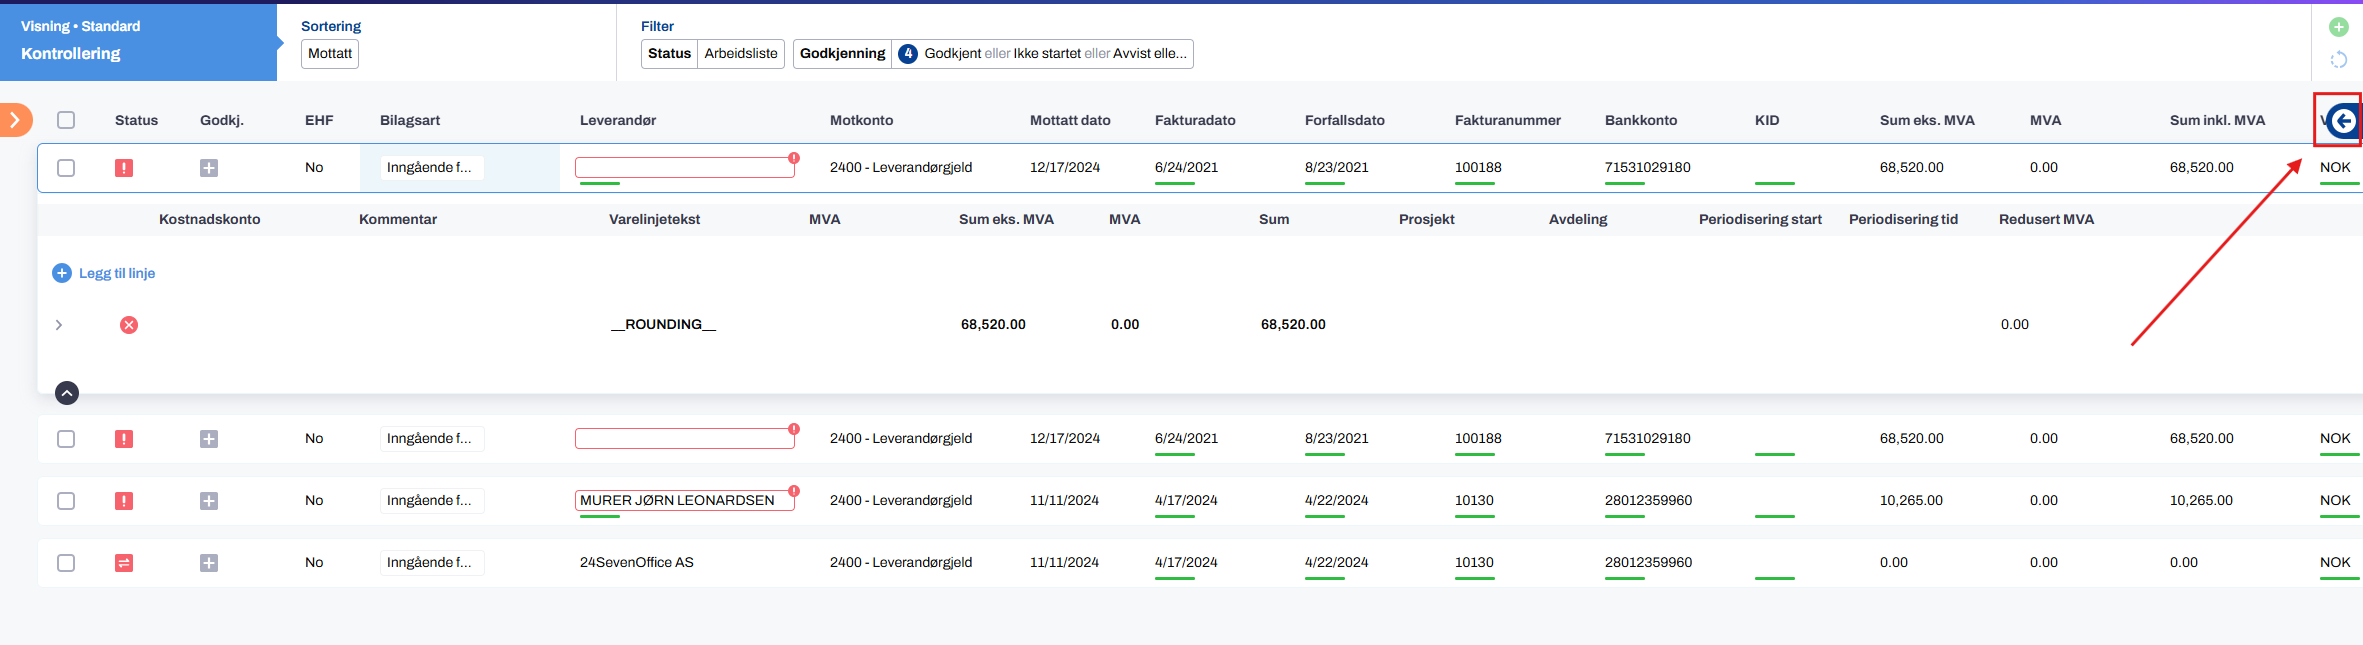
Task: Toggle the select-all checkbox in table header
Action: 66,120
